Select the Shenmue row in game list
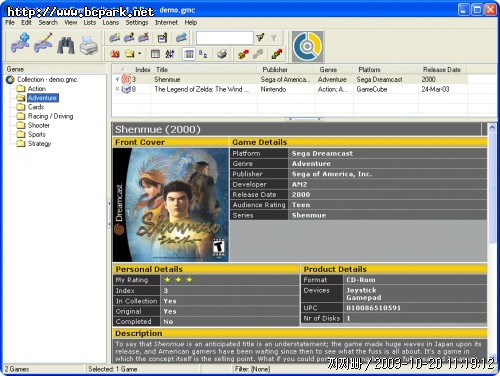The image size is (500, 376). point(290,79)
